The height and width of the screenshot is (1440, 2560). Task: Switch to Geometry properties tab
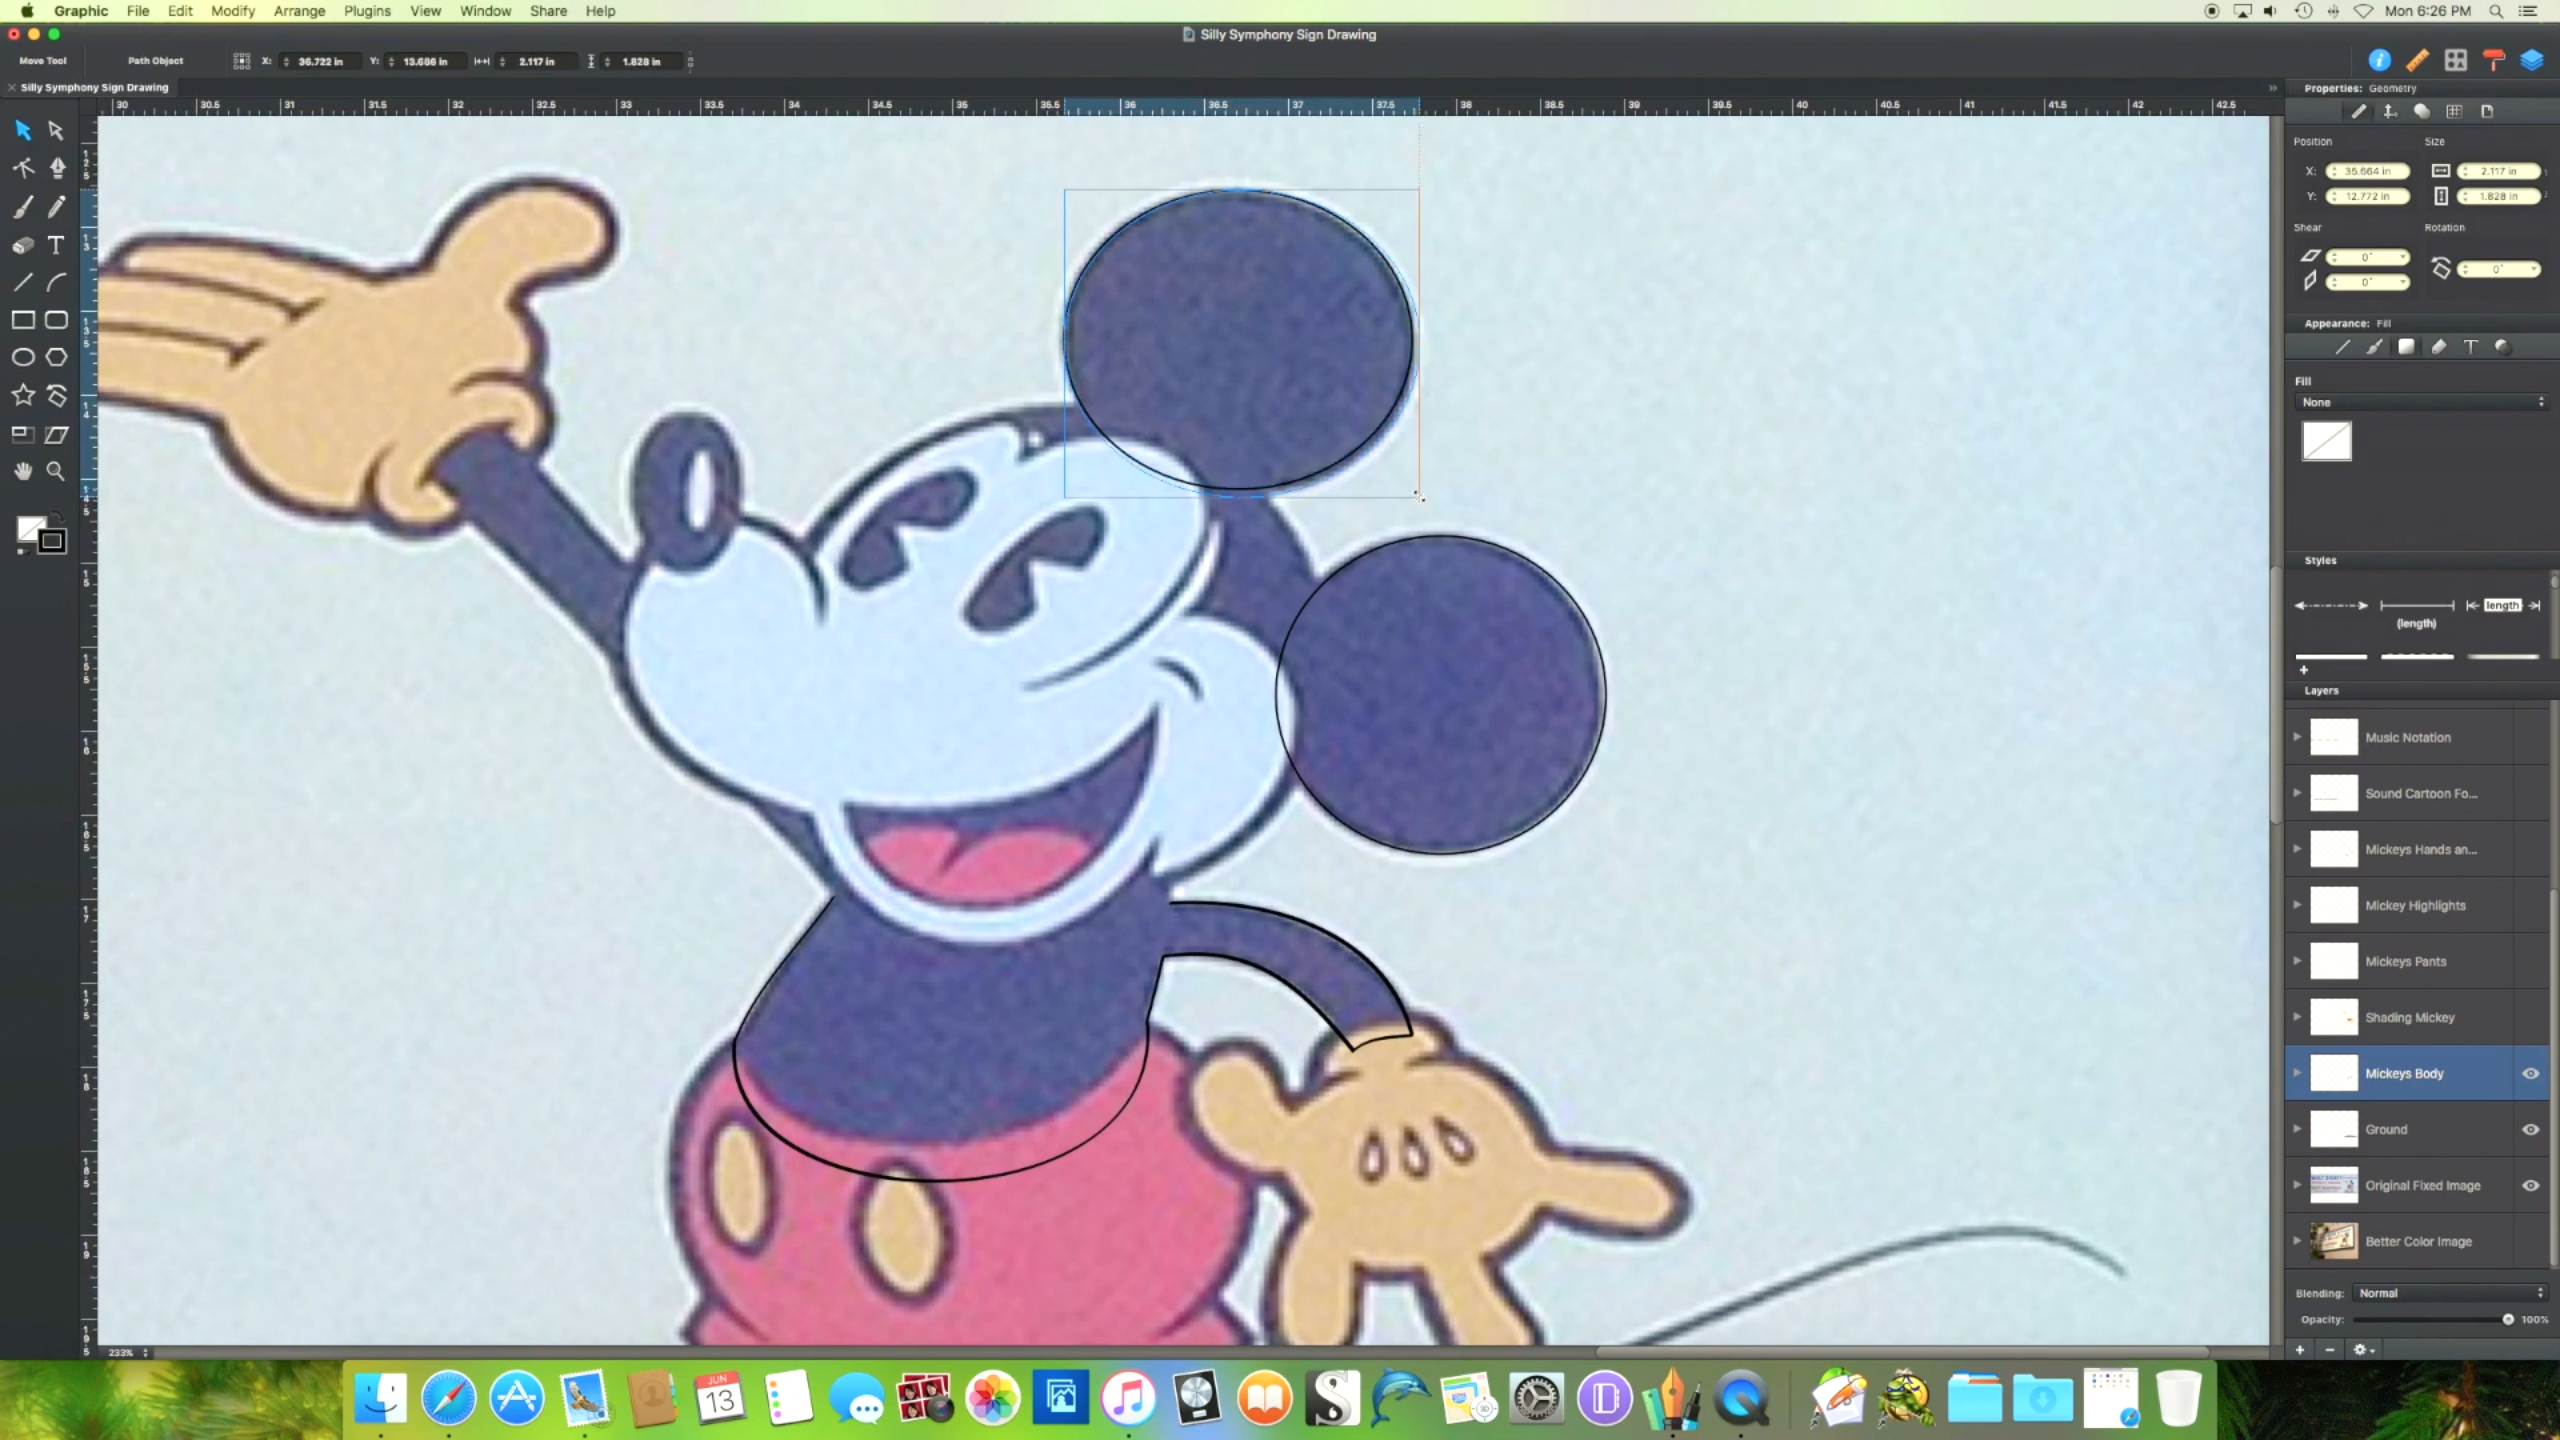[2358, 112]
